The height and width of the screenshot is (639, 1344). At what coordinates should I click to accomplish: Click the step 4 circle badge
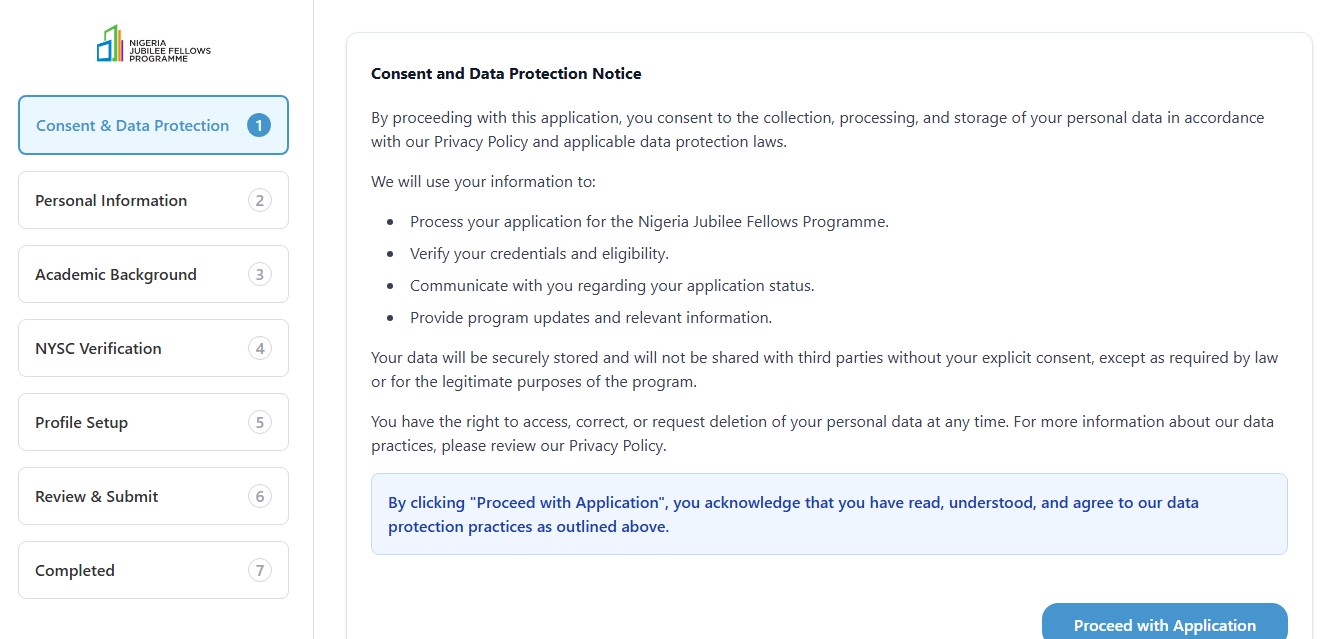point(260,348)
